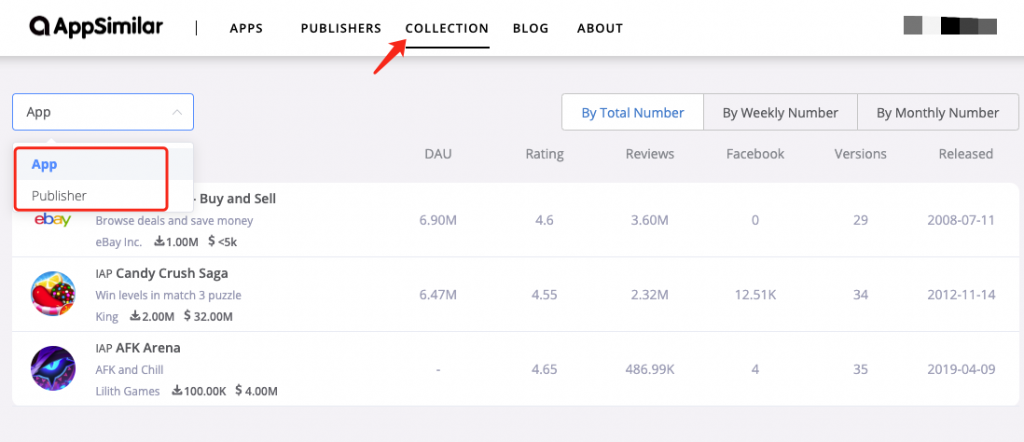
Task: Click the Versions value 29
Action: (x=860, y=220)
